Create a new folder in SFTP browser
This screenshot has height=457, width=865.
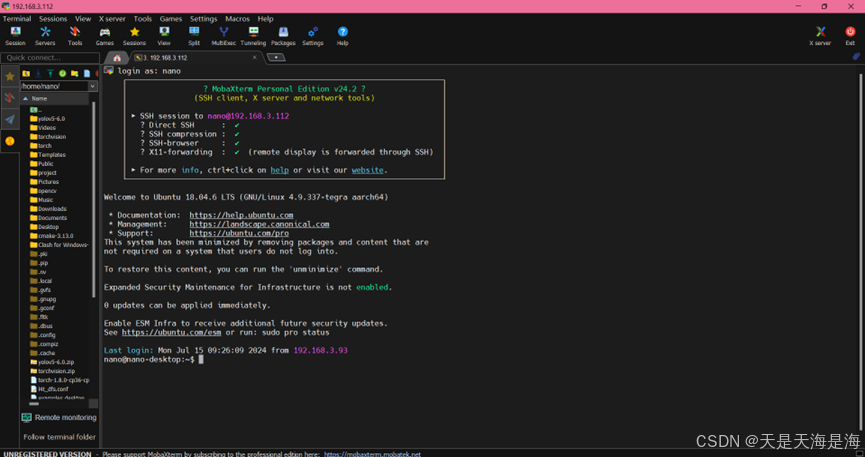[x=74, y=73]
